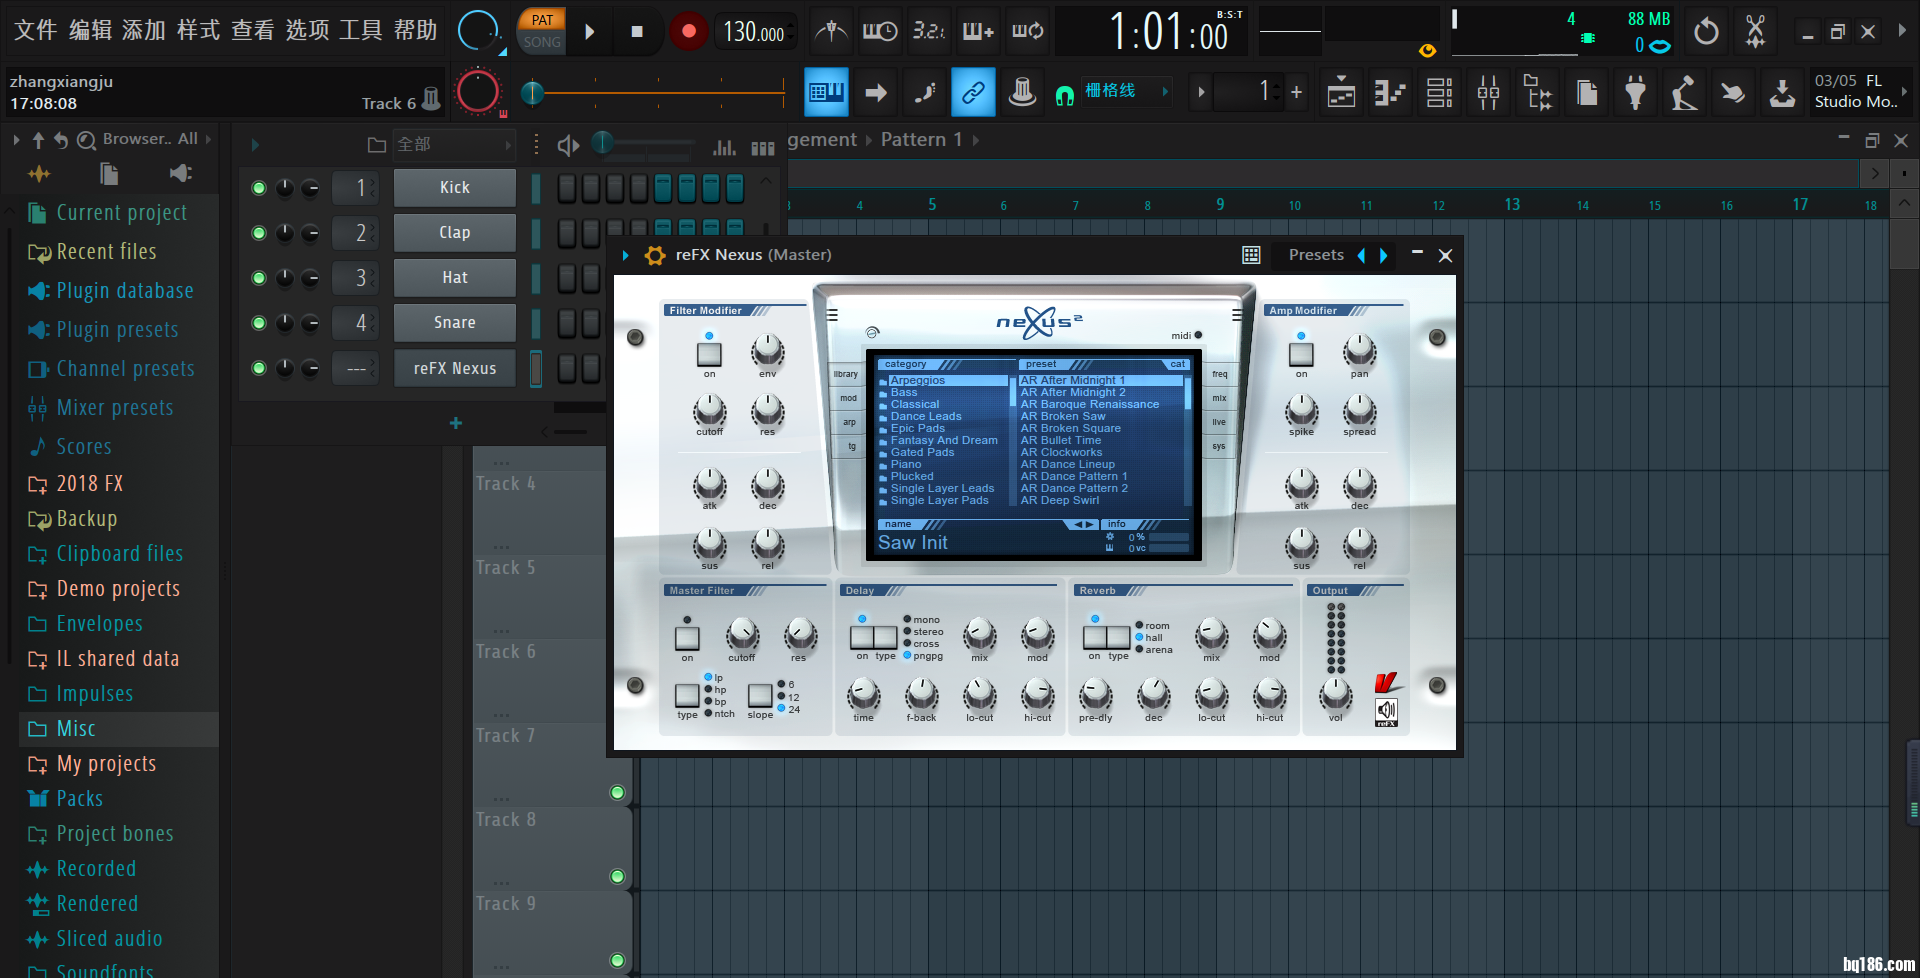Select the reFX Nexus channel button
Screen dimensions: 1920x978
[x=455, y=368]
